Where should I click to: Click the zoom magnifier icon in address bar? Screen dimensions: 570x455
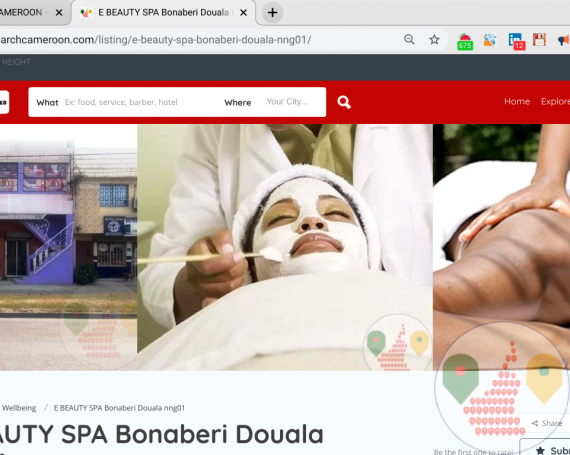pos(409,39)
